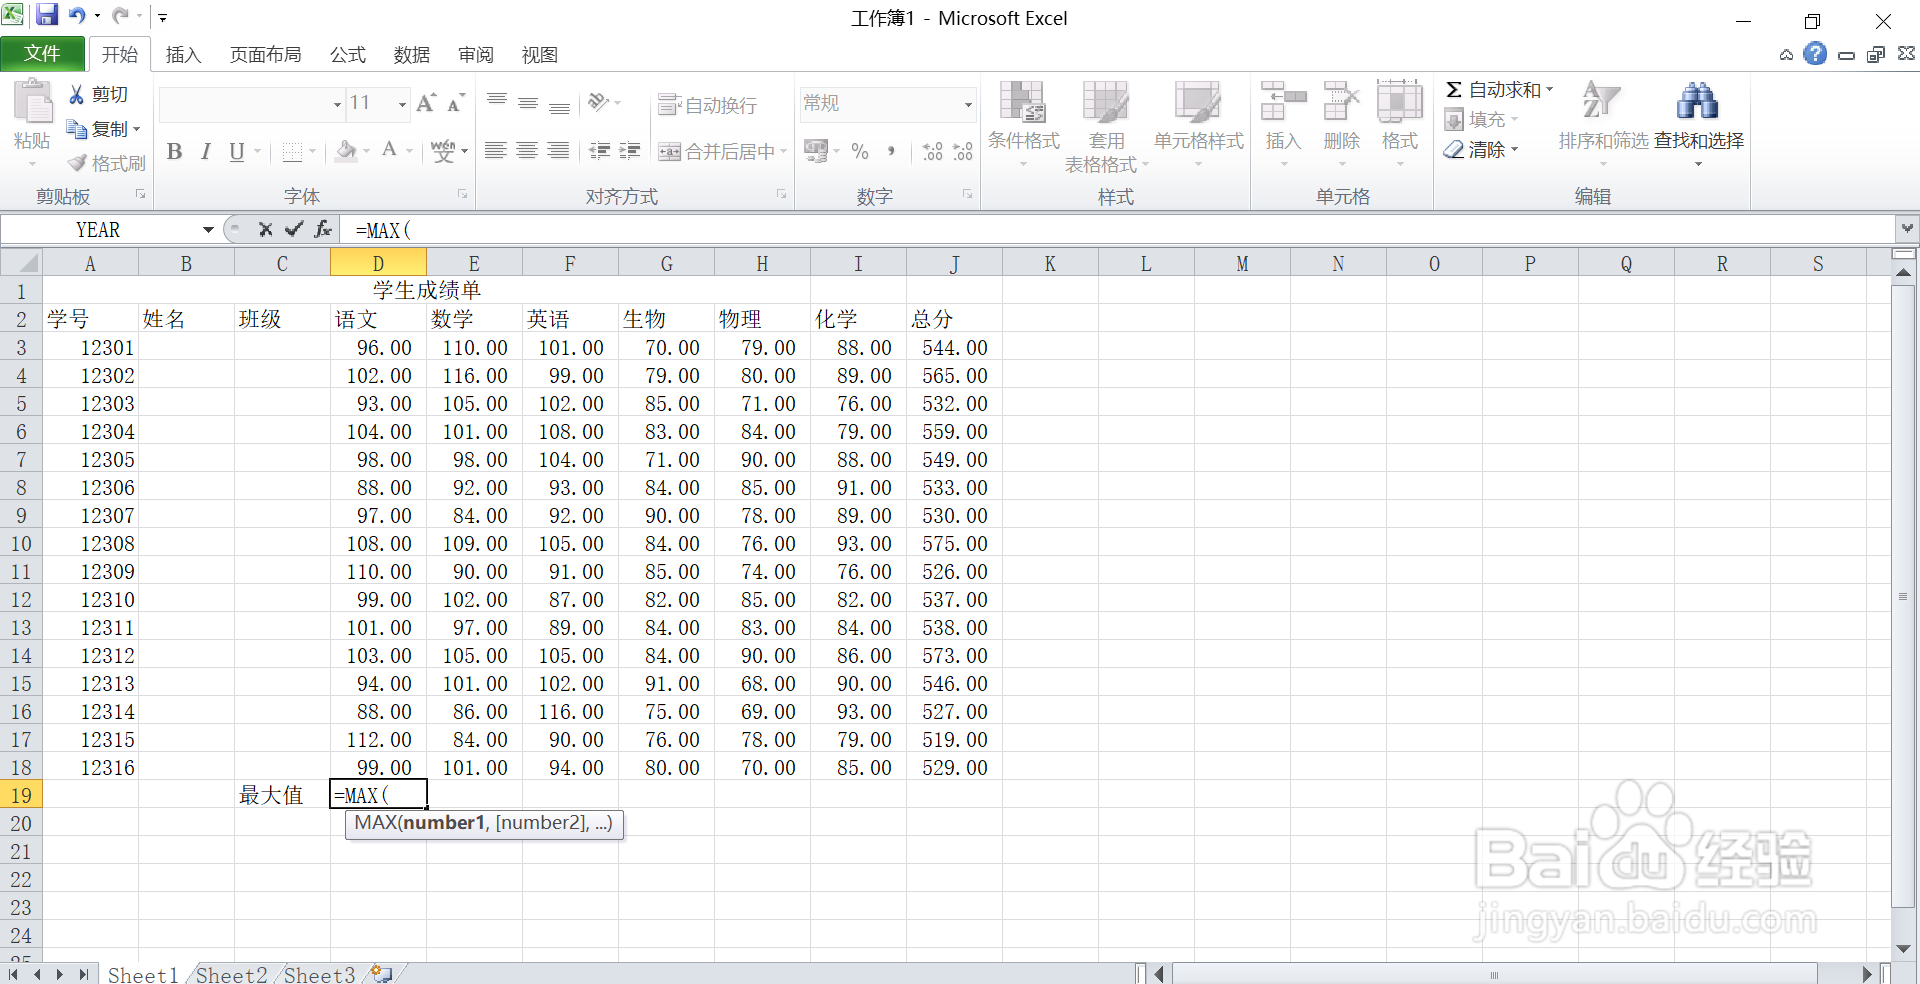Select left text alignment

(x=496, y=151)
